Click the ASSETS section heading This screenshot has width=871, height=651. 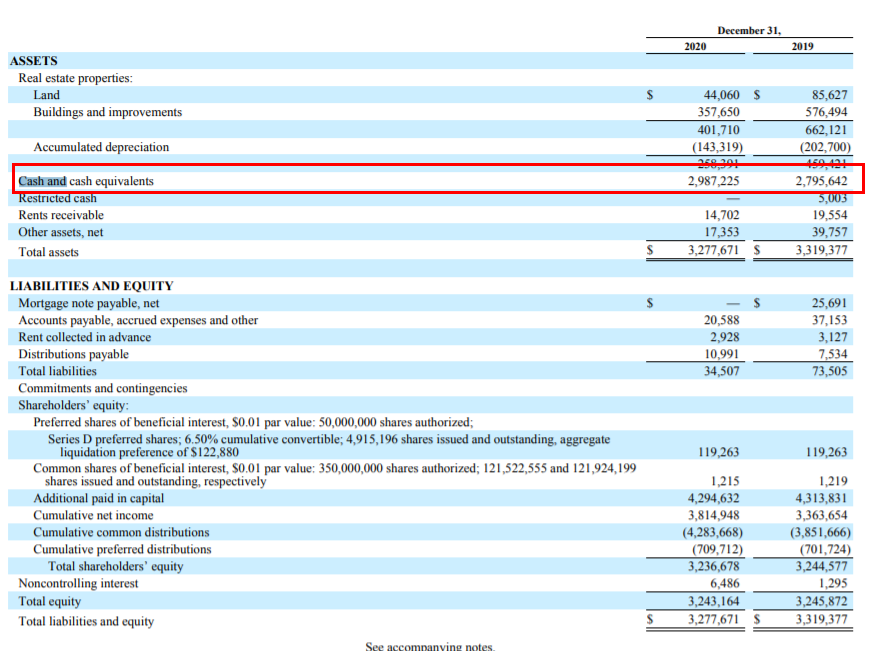click(x=33, y=61)
